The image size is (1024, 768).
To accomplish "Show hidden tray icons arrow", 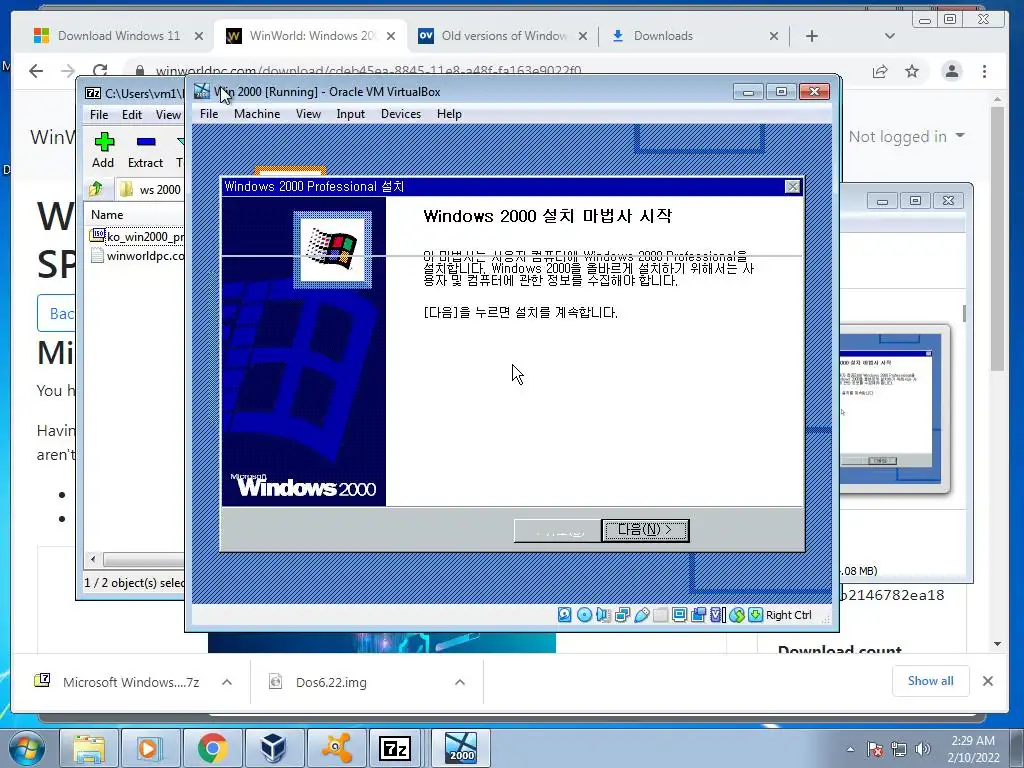I will pos(850,749).
